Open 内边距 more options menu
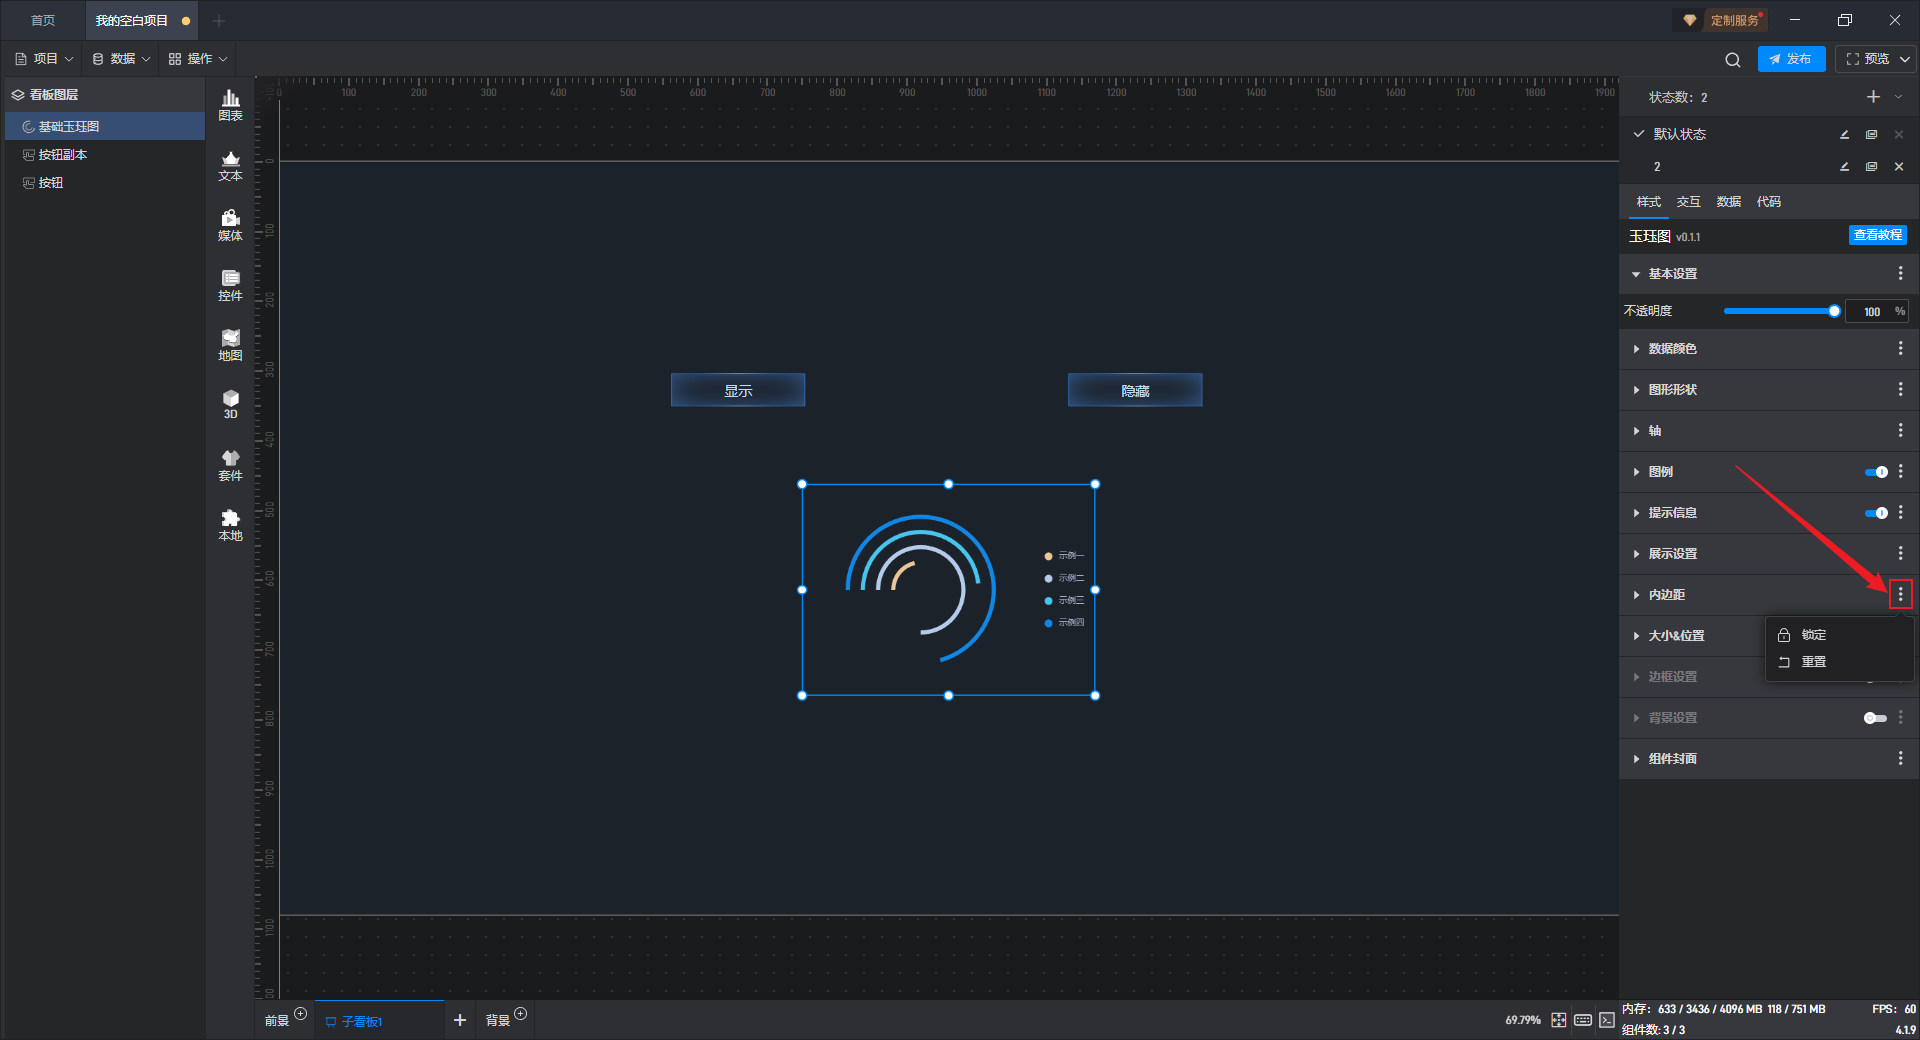 (x=1900, y=594)
